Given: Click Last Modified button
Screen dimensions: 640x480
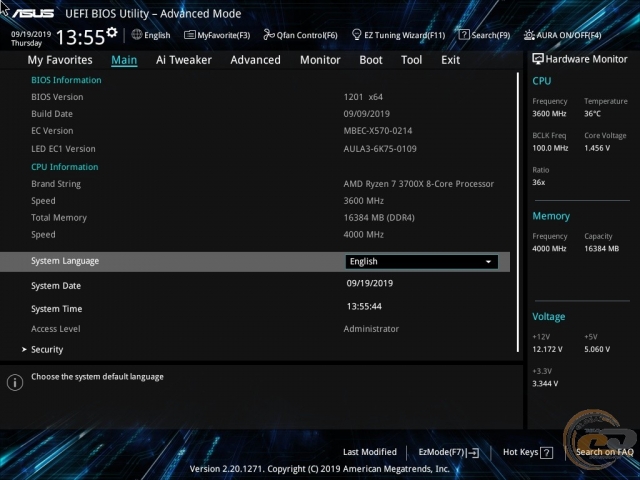Looking at the screenshot, I should tap(370, 452).
